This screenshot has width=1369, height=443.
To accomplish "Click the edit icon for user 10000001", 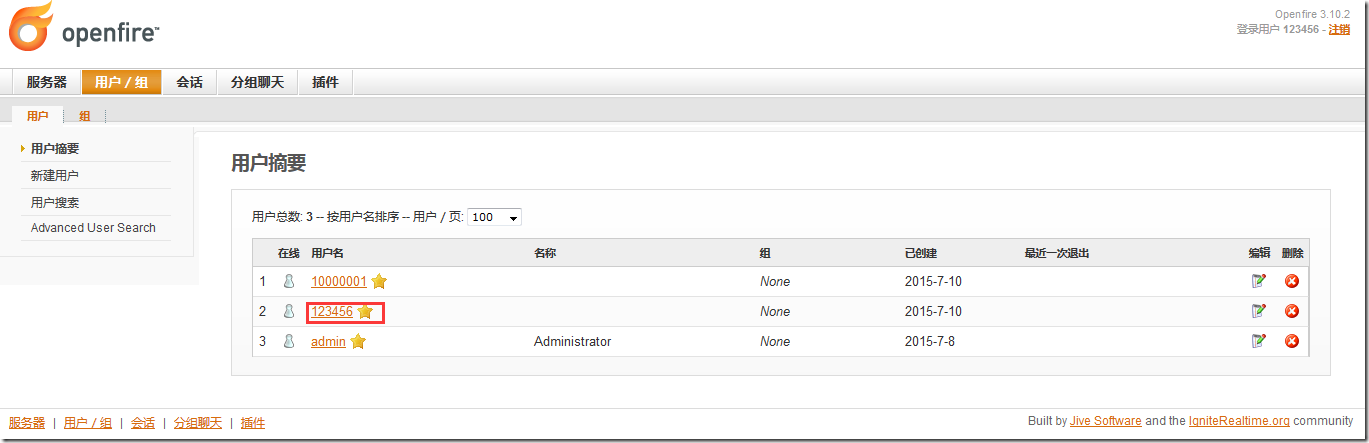I will point(1258,281).
